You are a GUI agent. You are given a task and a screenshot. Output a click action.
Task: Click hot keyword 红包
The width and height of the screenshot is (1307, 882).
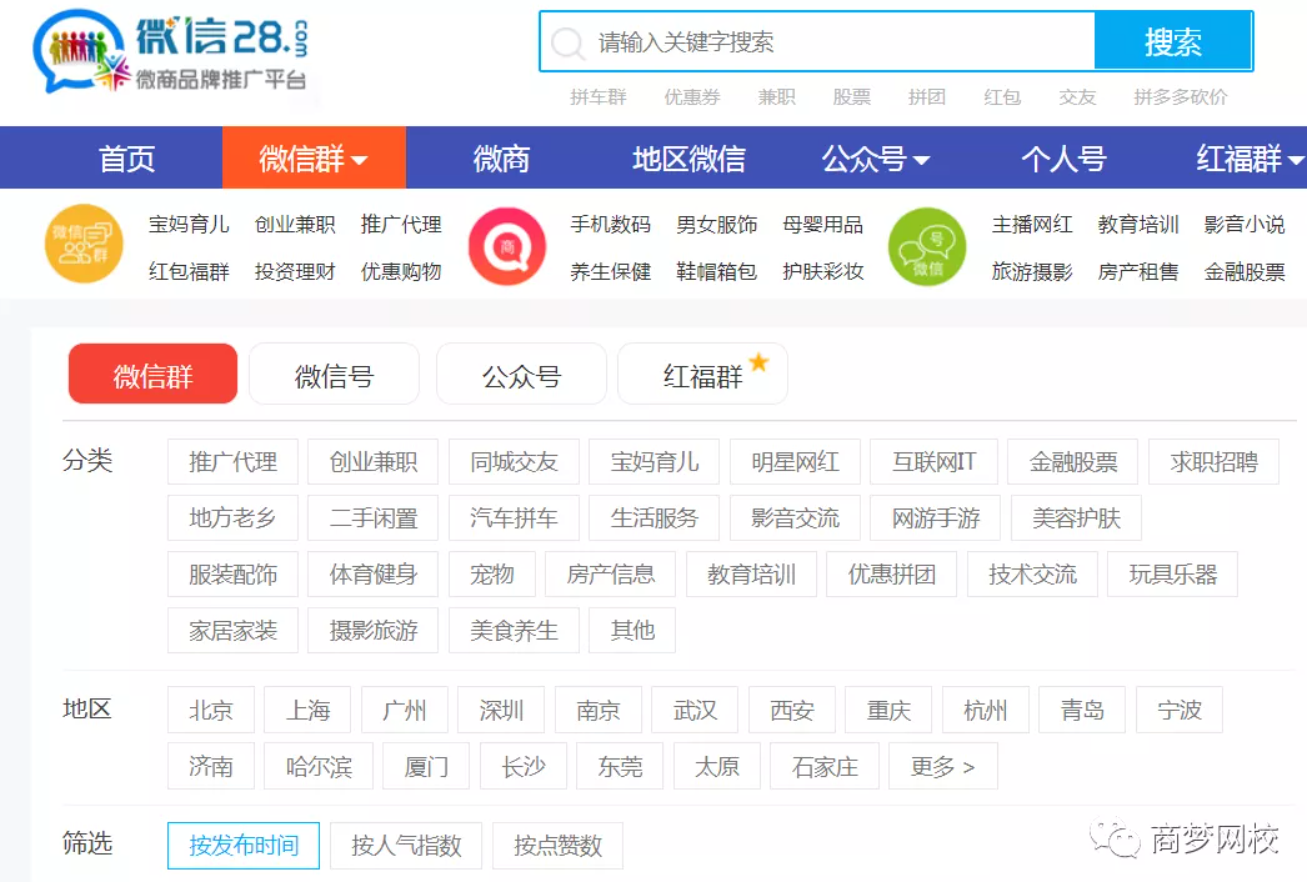click(x=1002, y=97)
